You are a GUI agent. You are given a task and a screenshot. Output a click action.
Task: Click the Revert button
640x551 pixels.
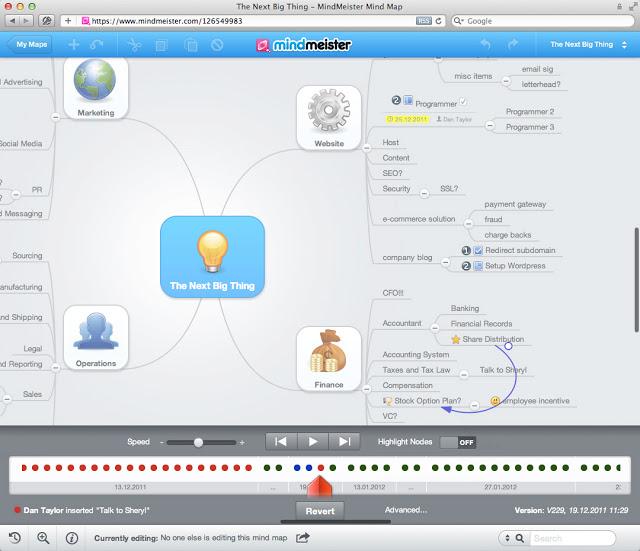[320, 511]
